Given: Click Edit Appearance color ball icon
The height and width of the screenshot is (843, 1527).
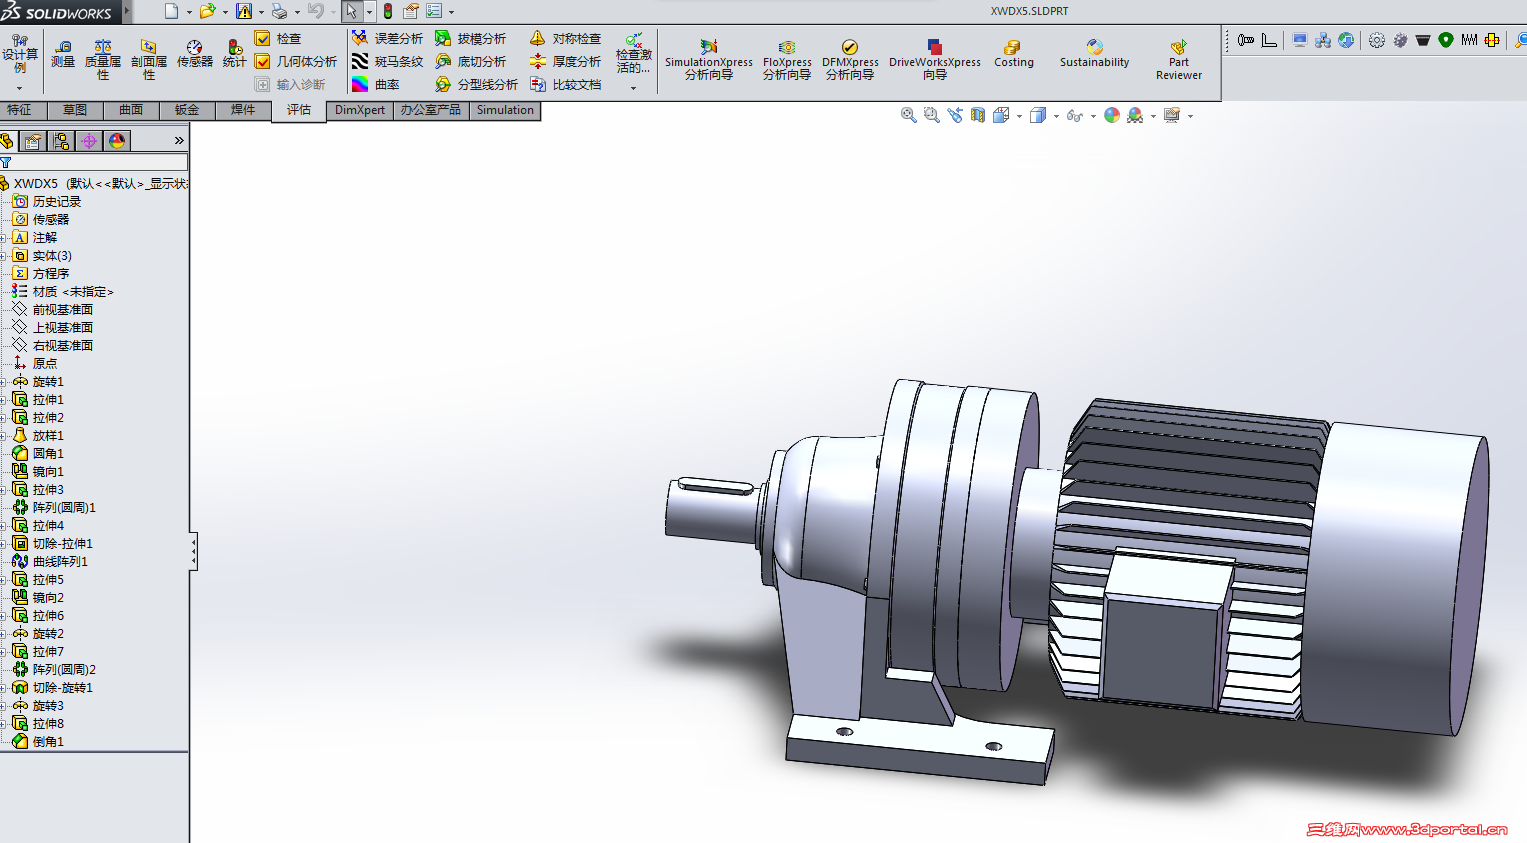Looking at the screenshot, I should click(x=1112, y=115).
